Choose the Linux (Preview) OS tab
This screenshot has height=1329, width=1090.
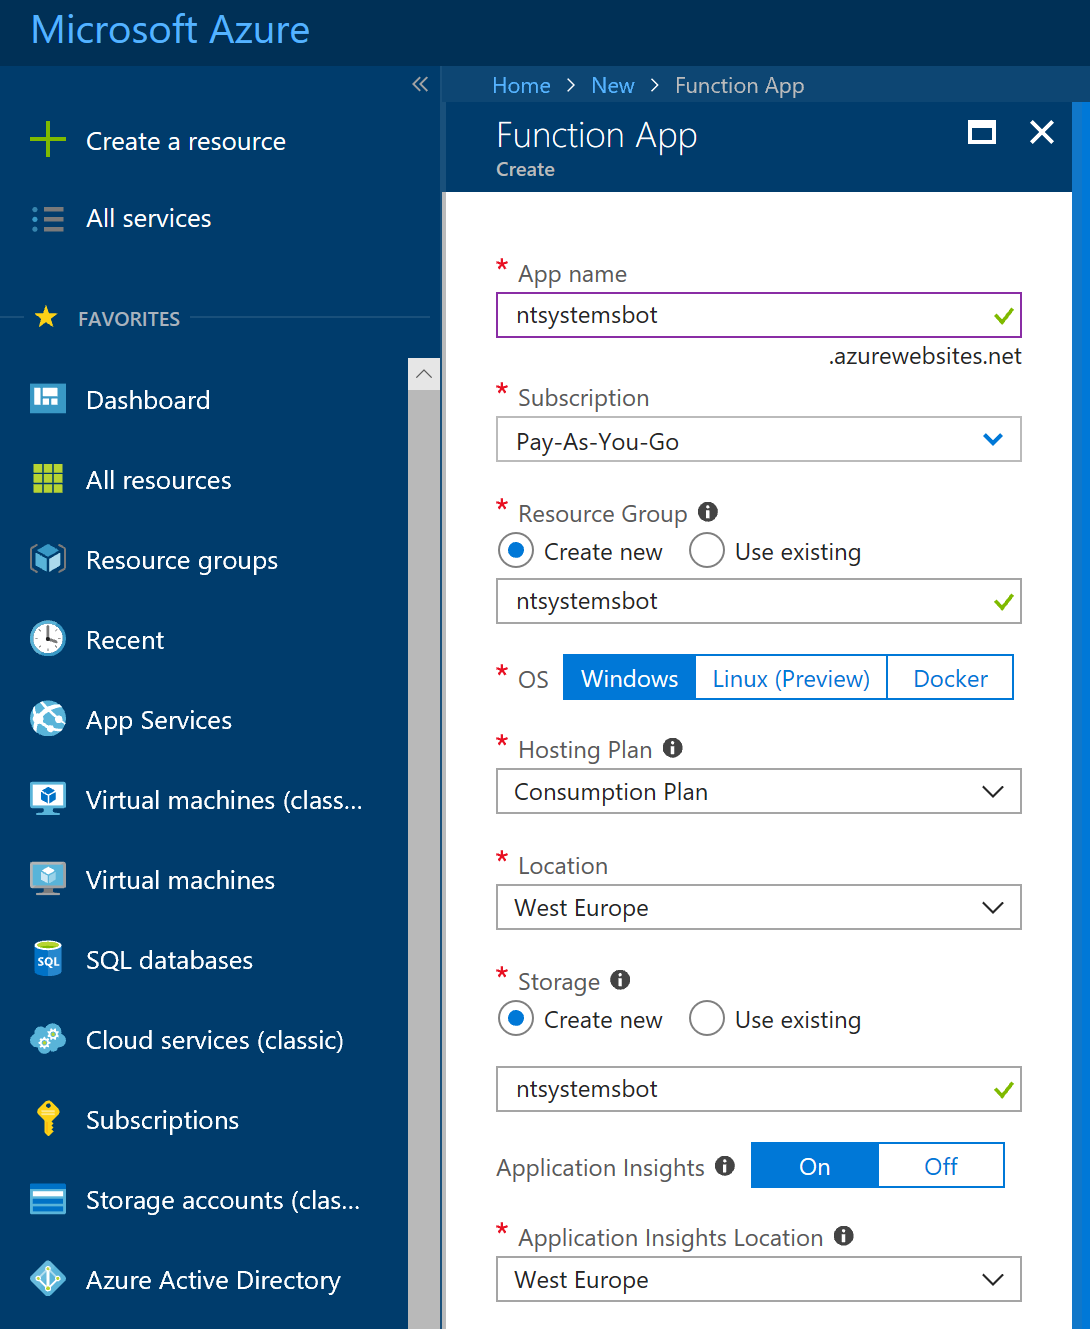[790, 678]
